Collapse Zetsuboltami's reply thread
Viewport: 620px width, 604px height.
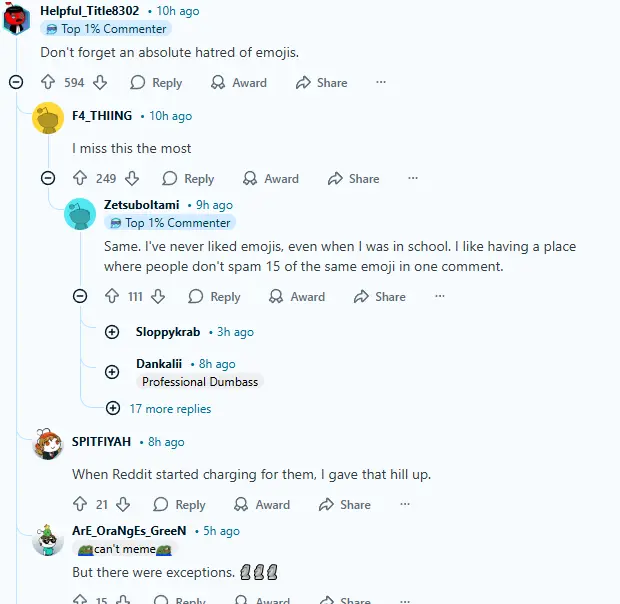(81, 296)
